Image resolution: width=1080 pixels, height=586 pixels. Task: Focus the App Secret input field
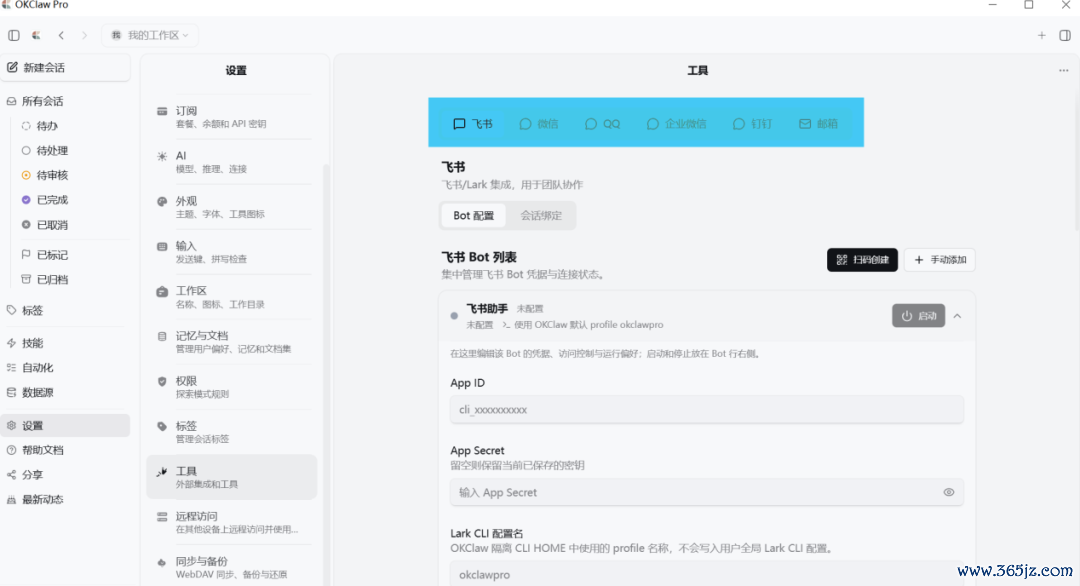tap(707, 492)
